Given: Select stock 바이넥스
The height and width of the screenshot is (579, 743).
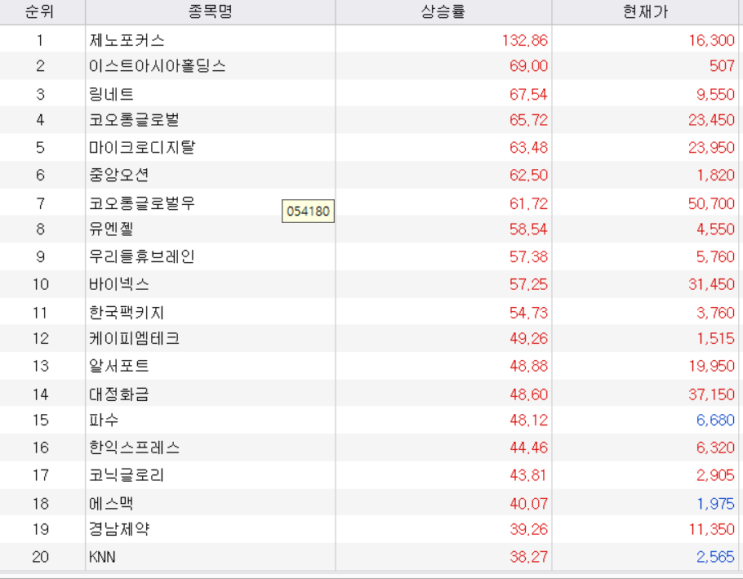Looking at the screenshot, I should [119, 284].
